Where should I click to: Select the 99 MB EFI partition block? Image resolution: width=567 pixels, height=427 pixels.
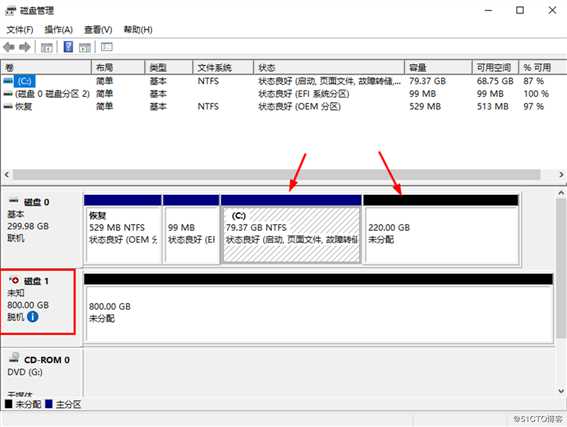point(191,229)
